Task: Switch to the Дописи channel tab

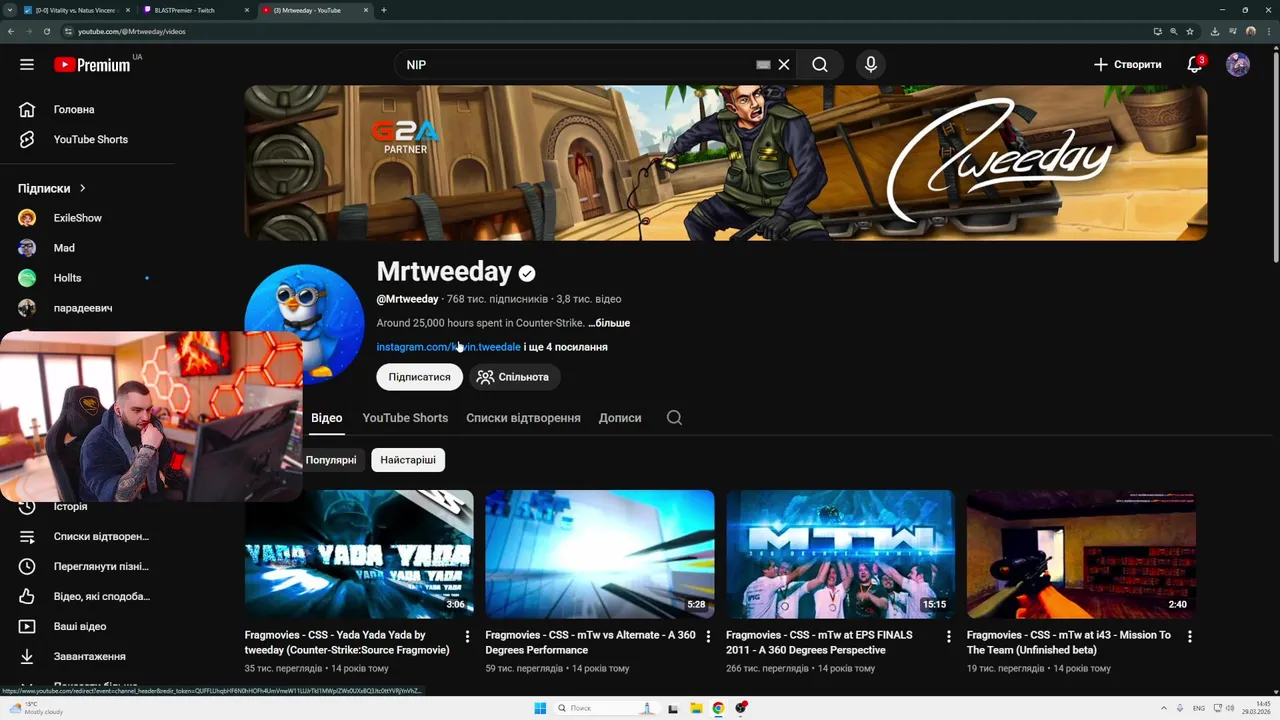Action: (620, 418)
